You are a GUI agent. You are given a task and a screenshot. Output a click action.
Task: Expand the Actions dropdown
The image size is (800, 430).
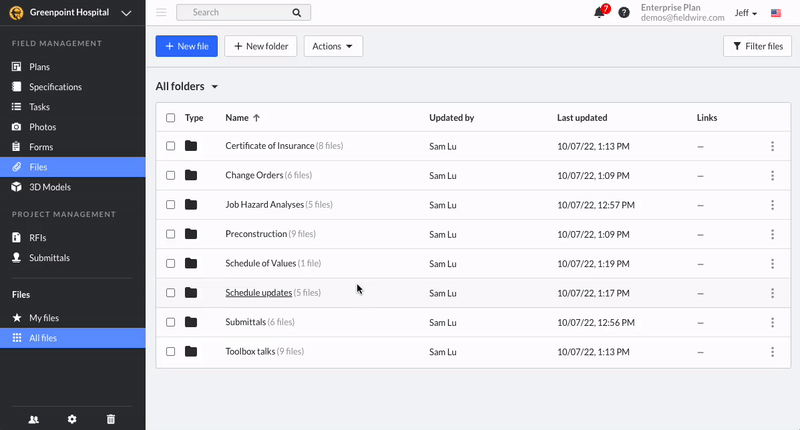(332, 46)
